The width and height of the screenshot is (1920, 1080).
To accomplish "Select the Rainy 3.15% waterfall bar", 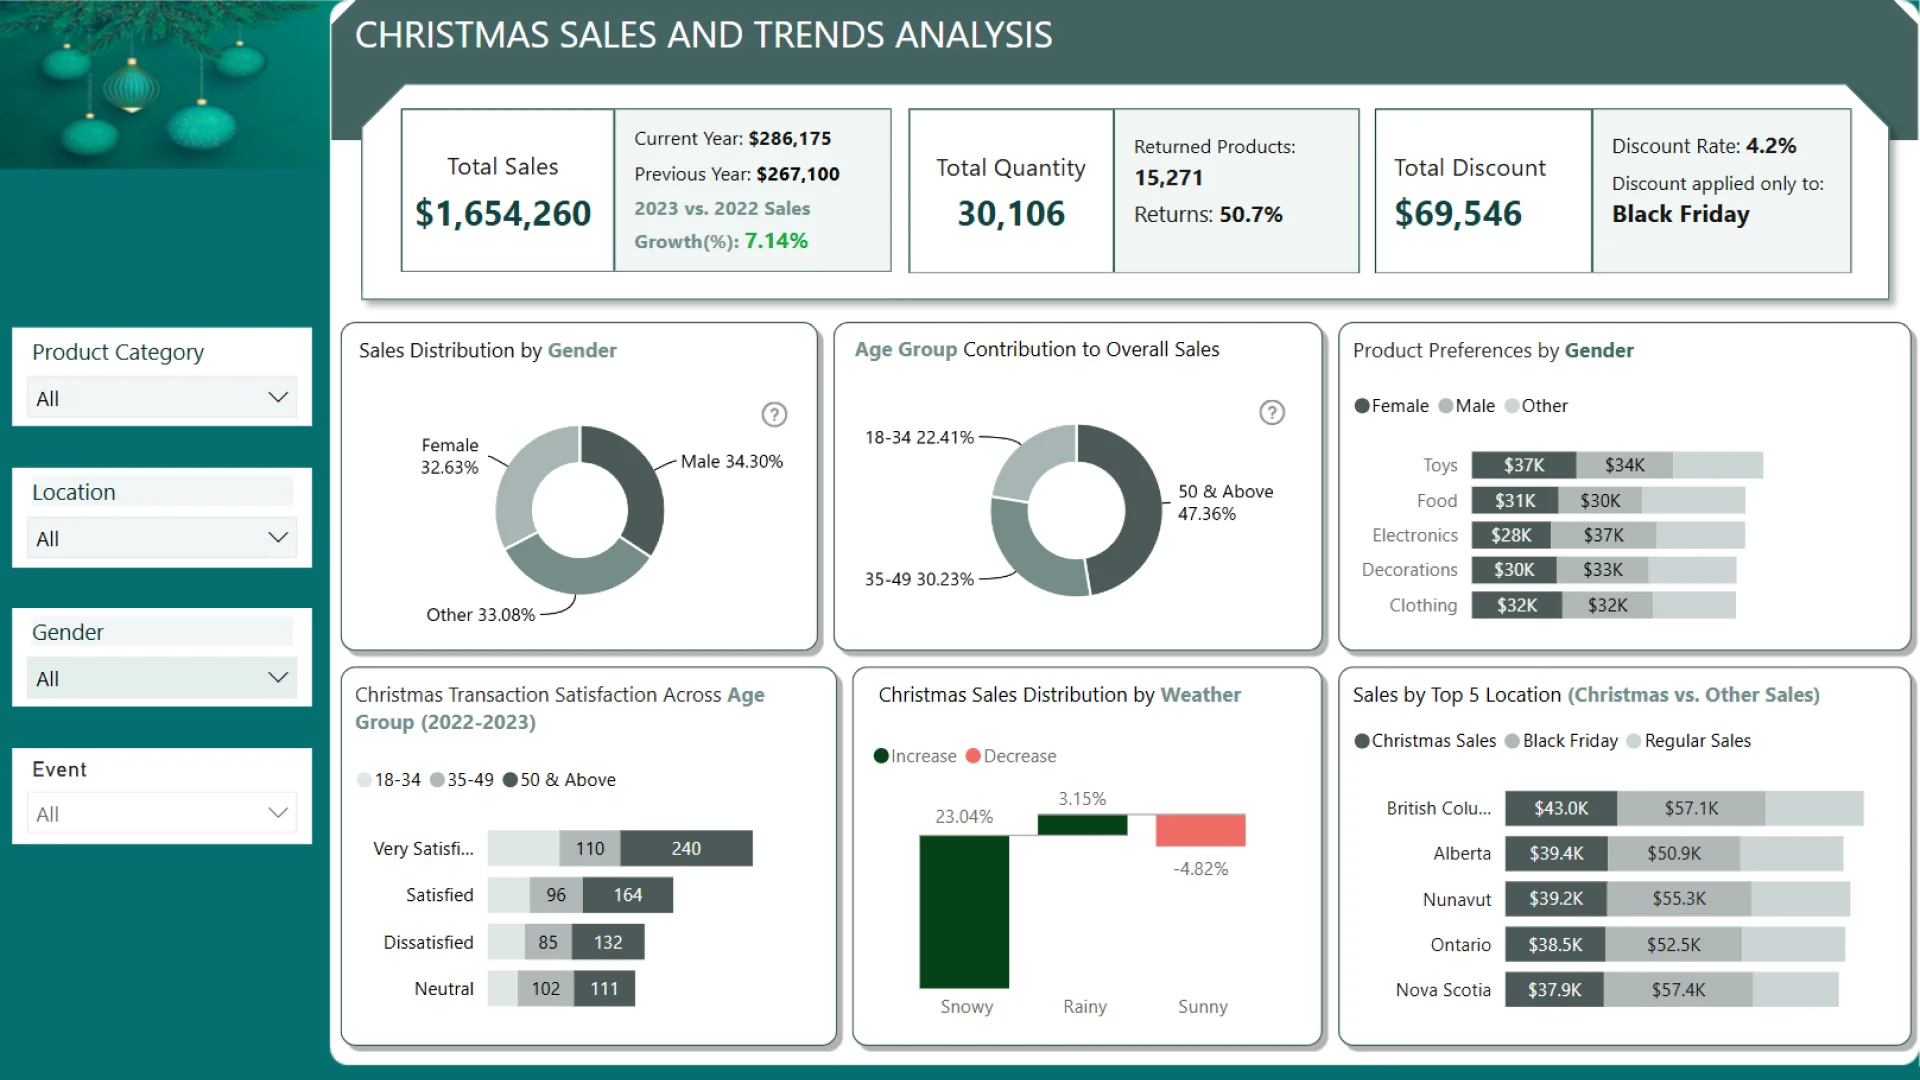I will (1082, 825).
